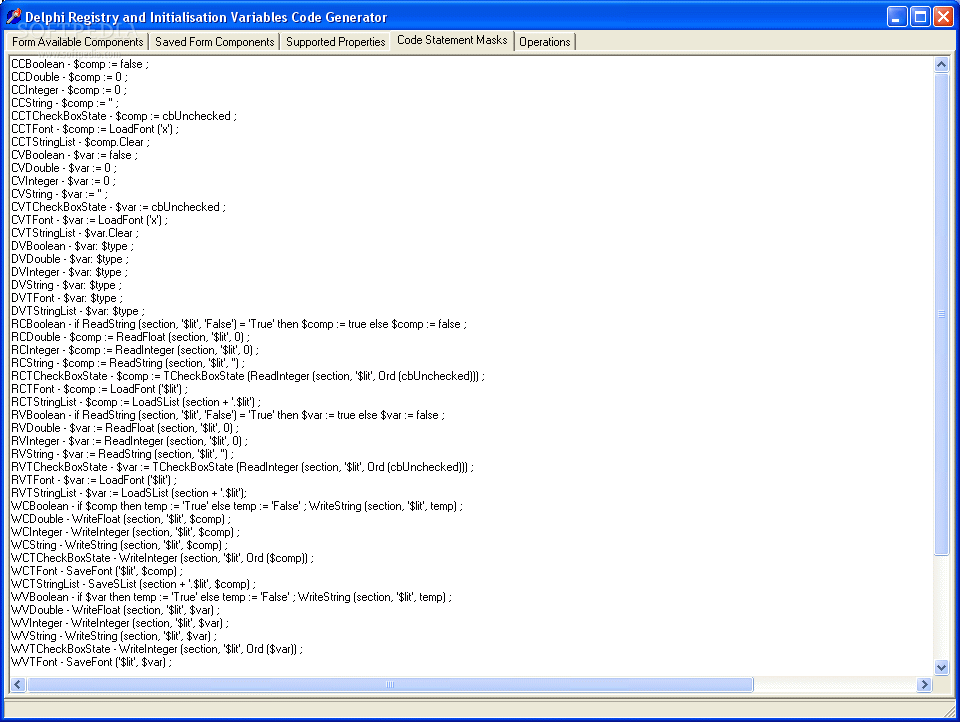
Task: Click the line starting 'WCDouble - WriteFloat'
Action: (121, 519)
